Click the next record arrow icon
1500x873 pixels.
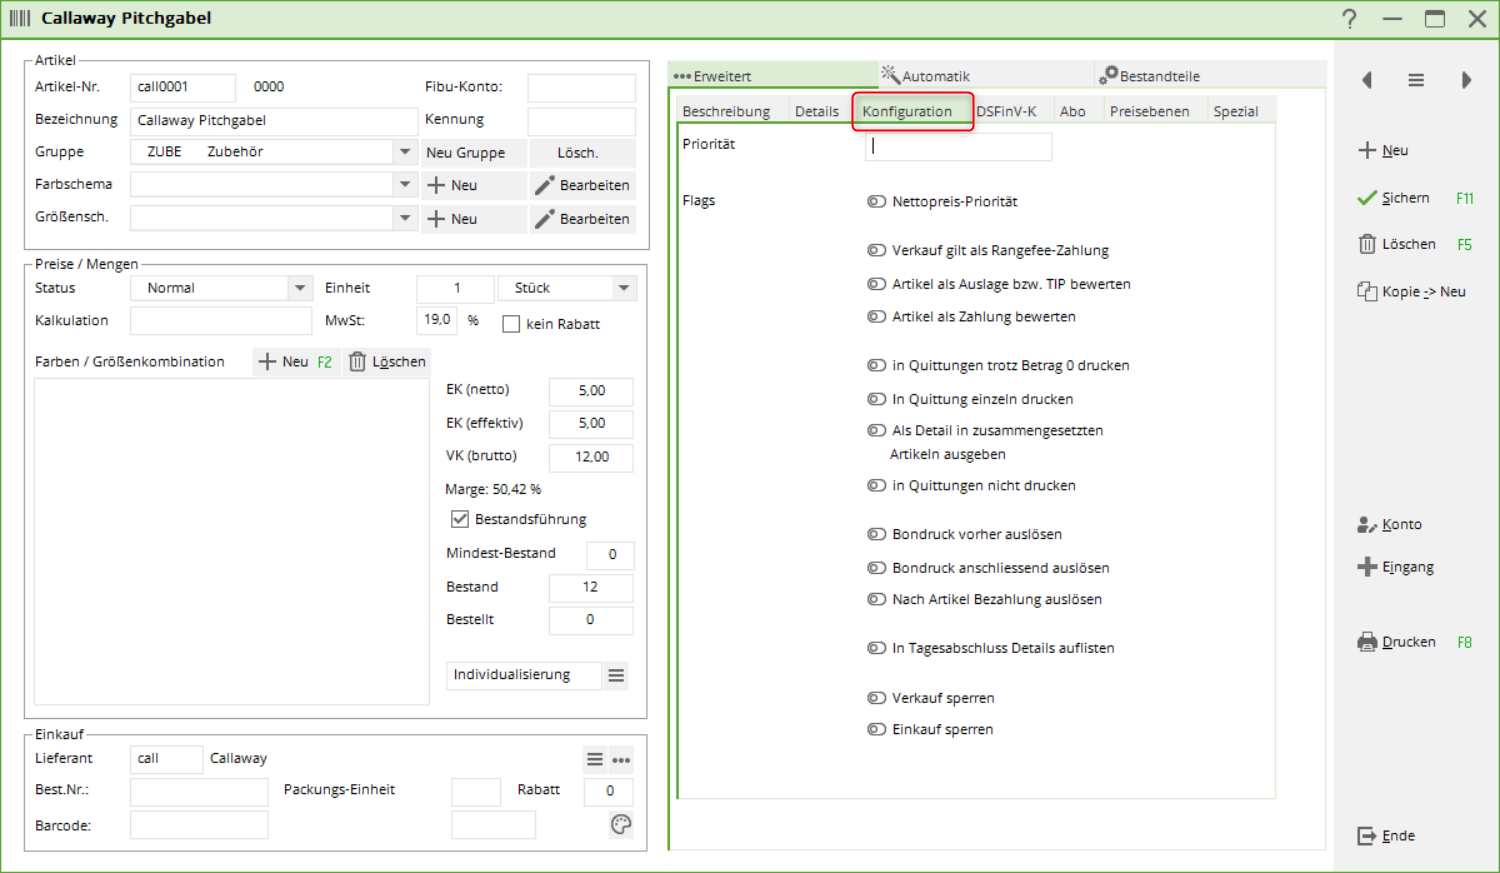coord(1466,80)
